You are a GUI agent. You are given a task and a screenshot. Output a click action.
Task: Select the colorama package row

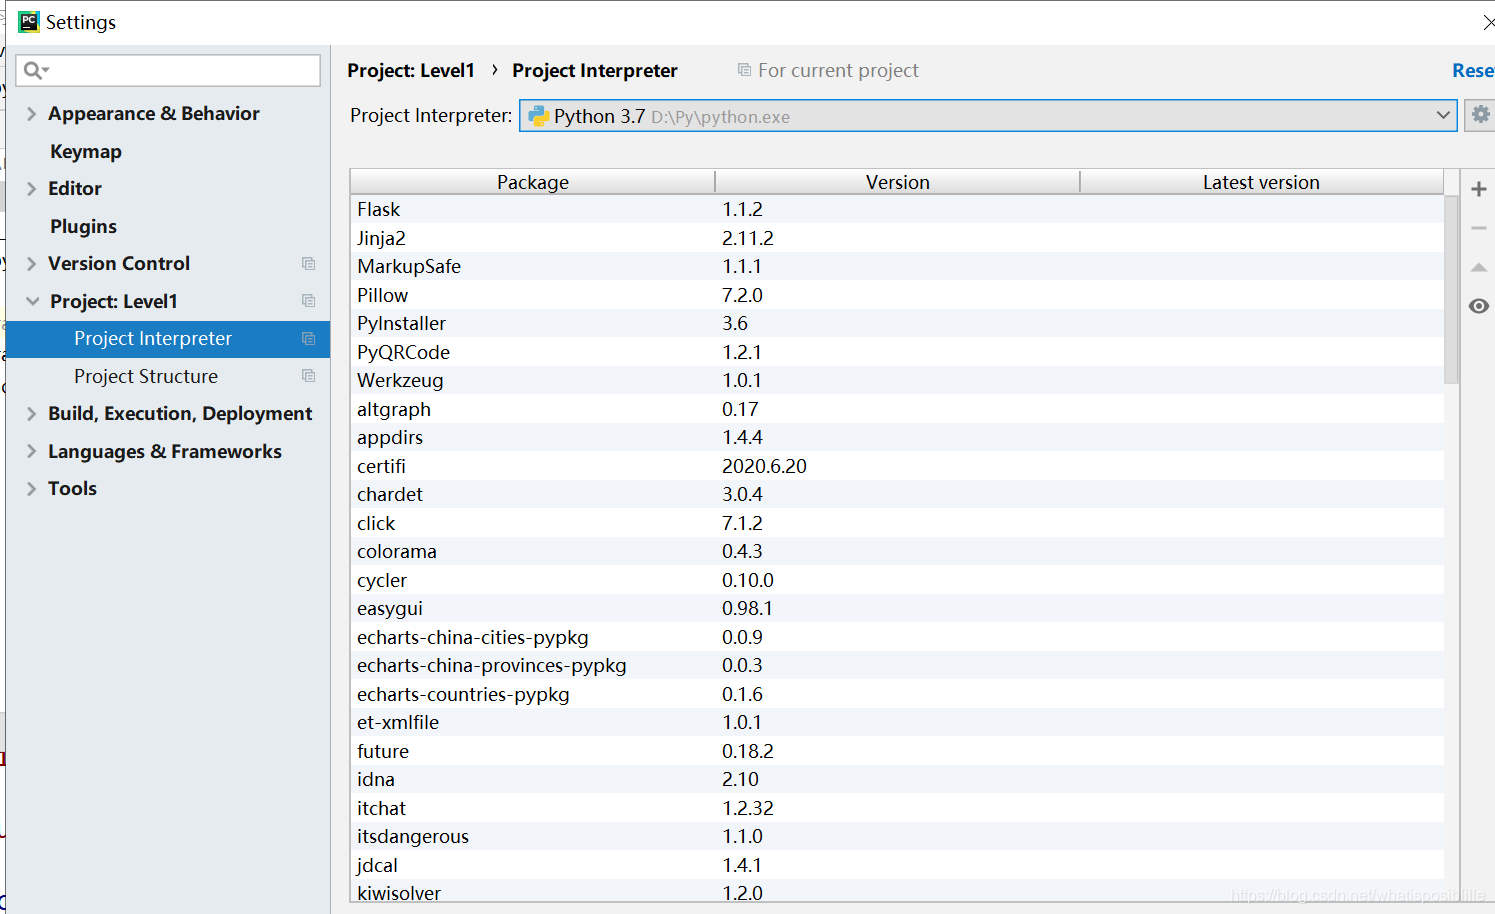point(897,551)
